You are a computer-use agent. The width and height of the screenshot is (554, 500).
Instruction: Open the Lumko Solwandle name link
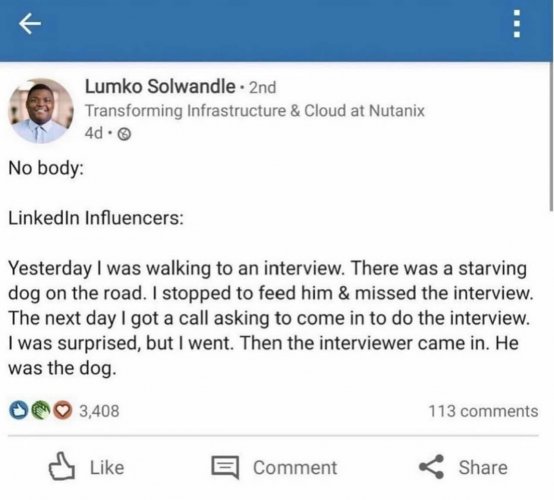[160, 87]
